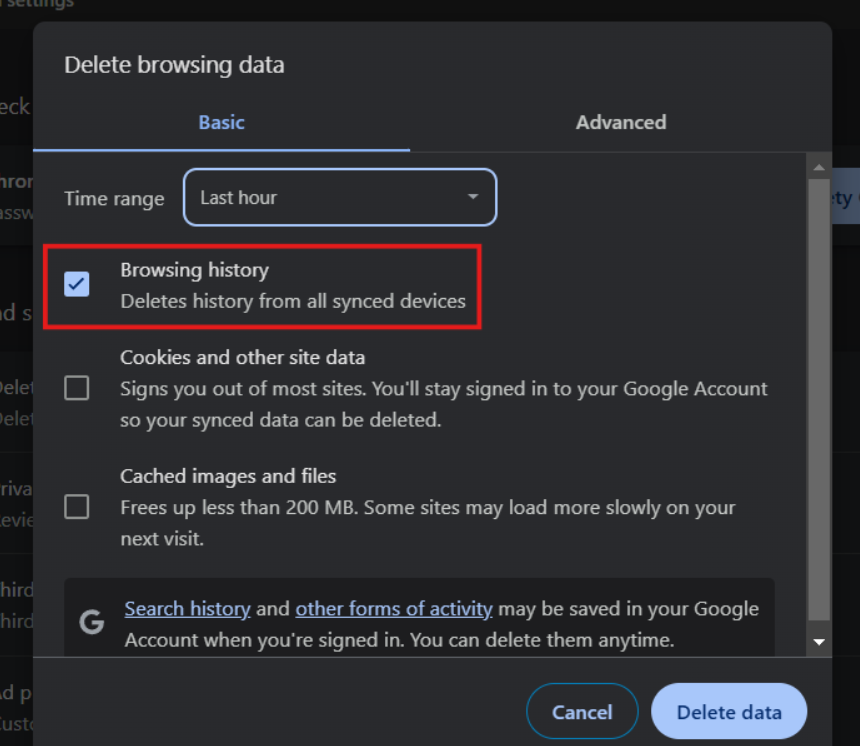
Task: Click the dialog's vertical scrollbar thumb
Action: click(x=819, y=400)
